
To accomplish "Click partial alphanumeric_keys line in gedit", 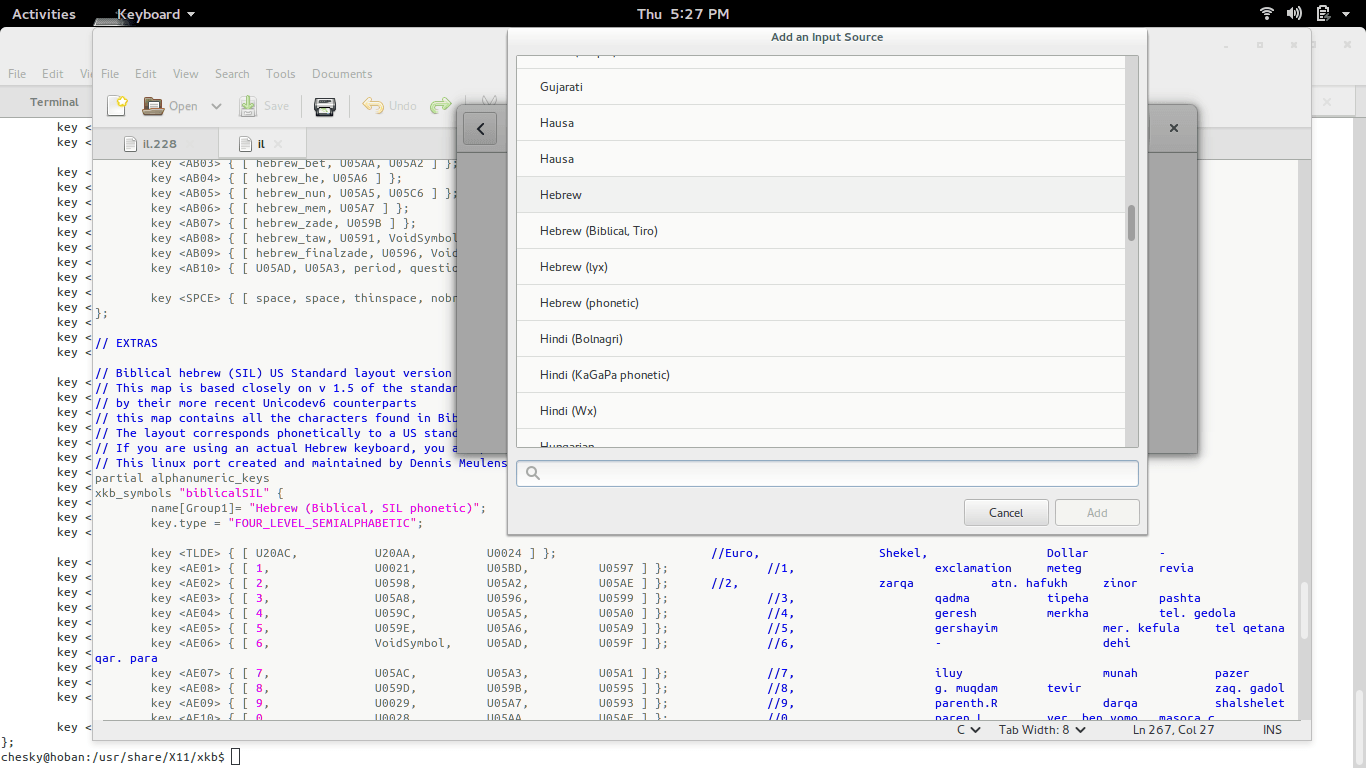I will [182, 478].
